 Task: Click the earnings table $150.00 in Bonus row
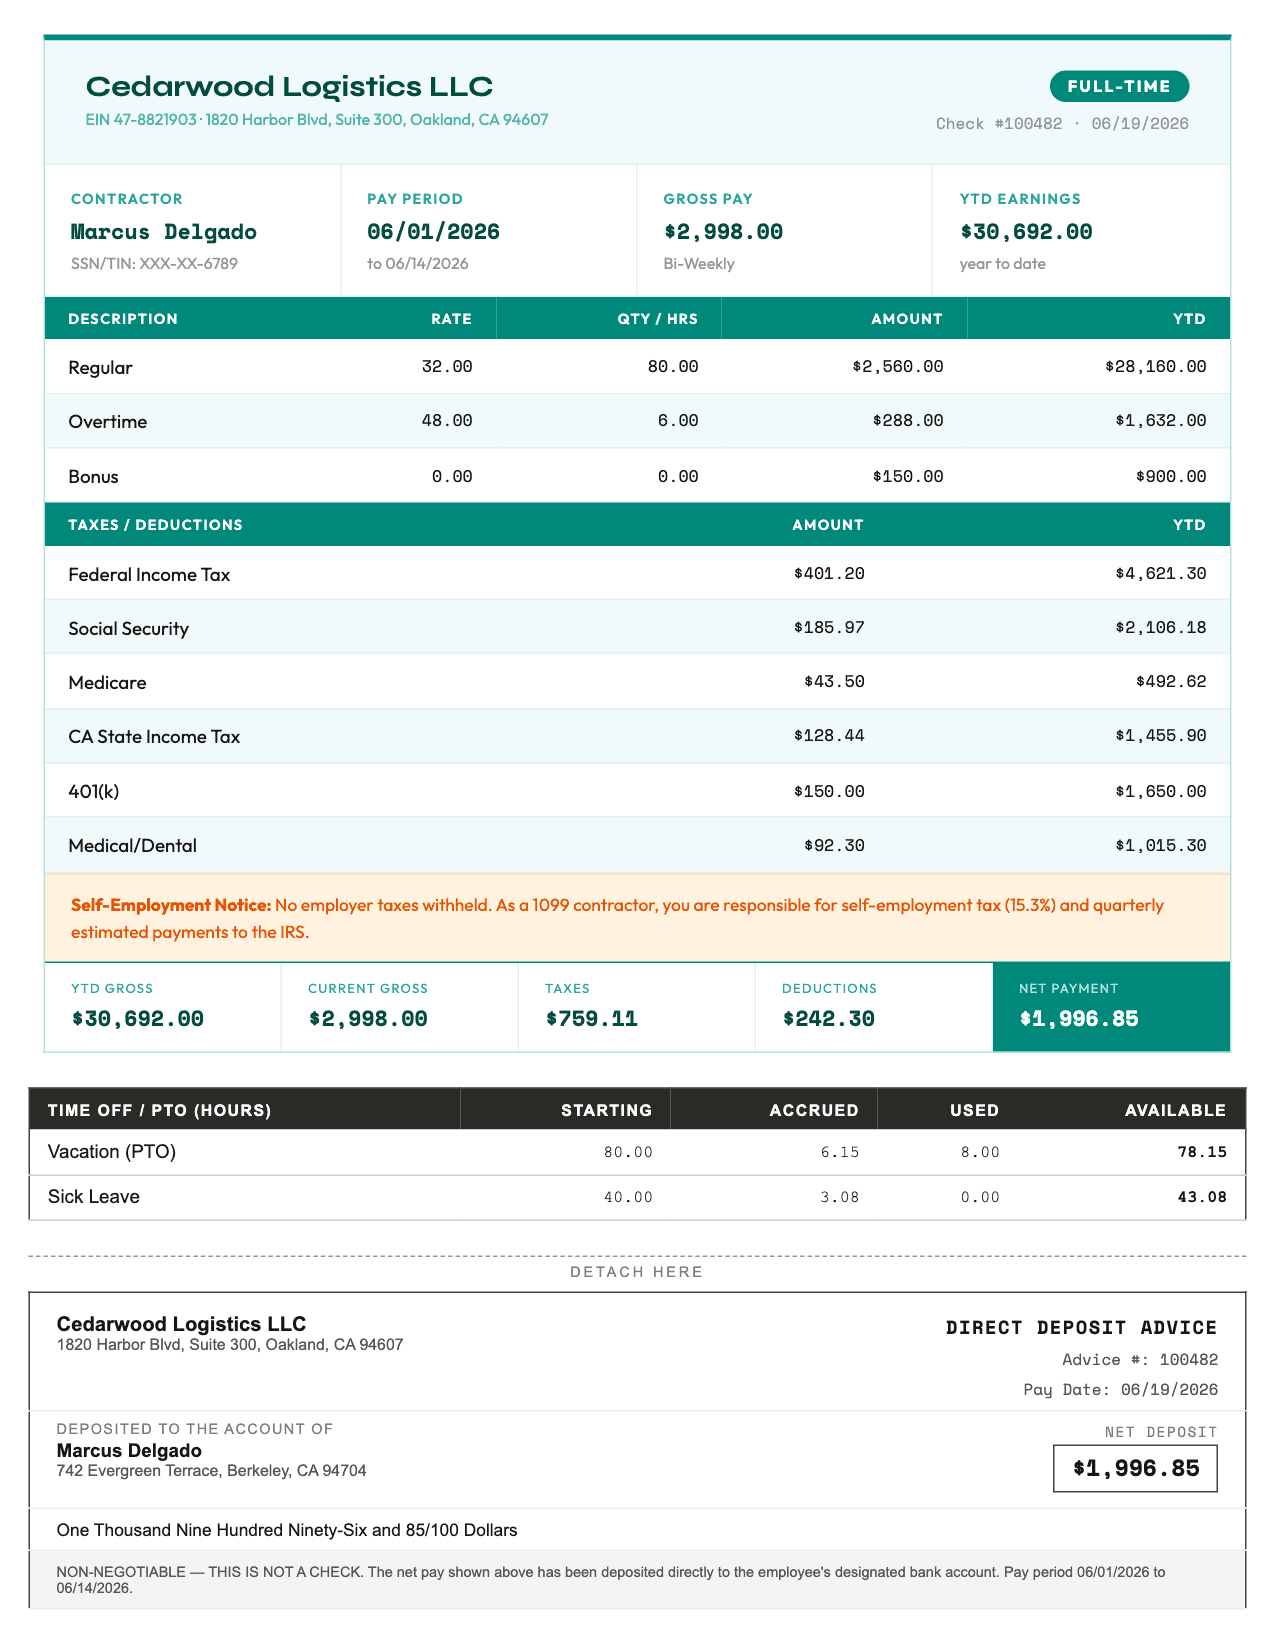tap(908, 476)
